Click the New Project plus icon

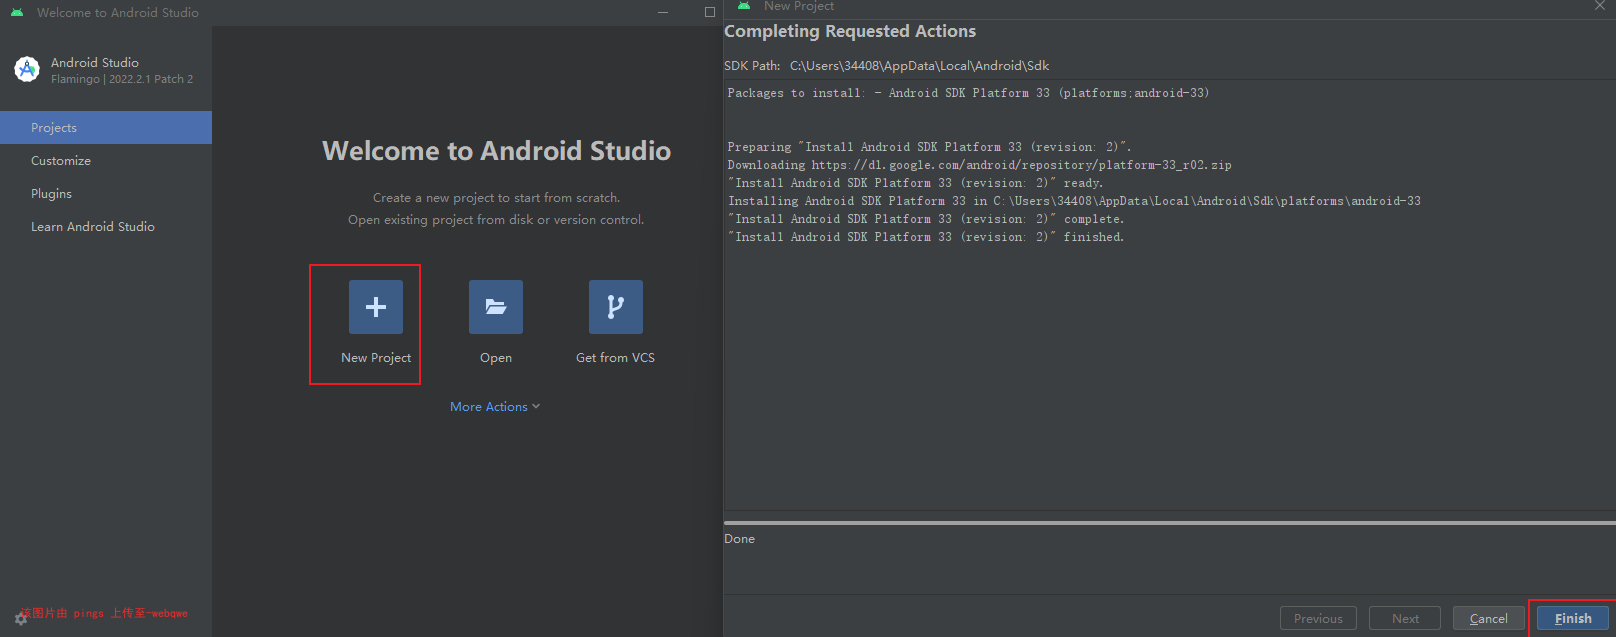pos(376,307)
